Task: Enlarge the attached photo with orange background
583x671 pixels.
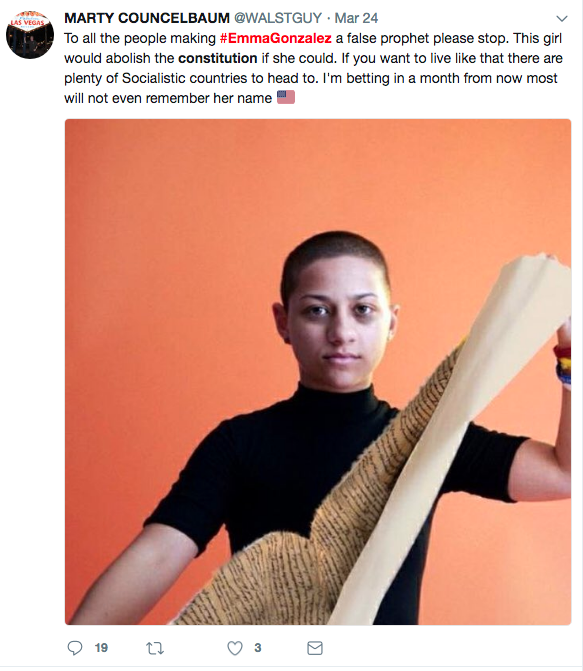Action: pyautogui.click(x=318, y=372)
